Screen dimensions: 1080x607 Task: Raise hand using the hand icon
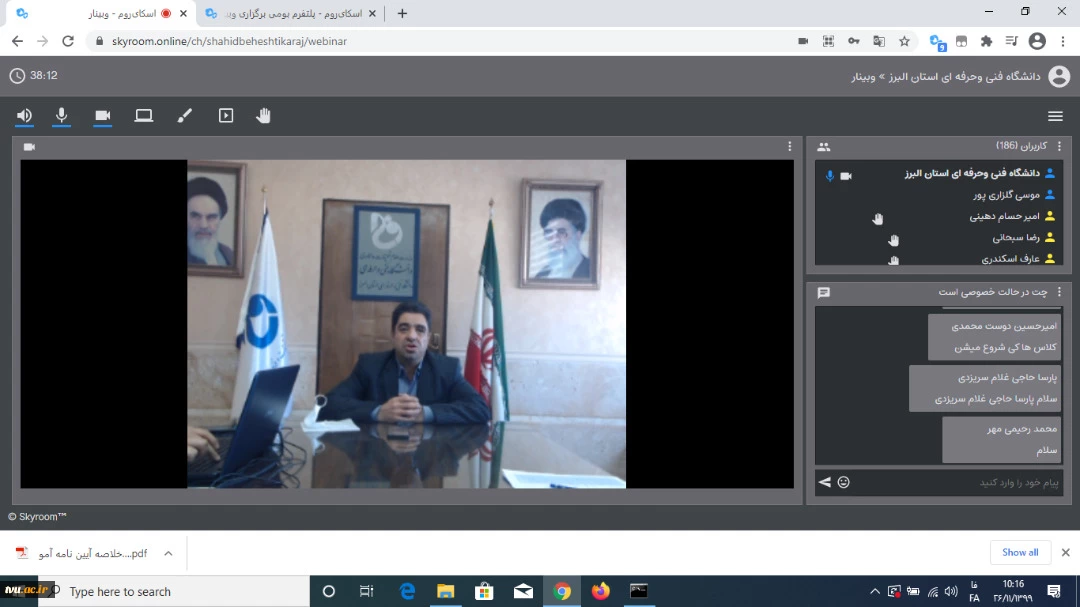coord(263,116)
